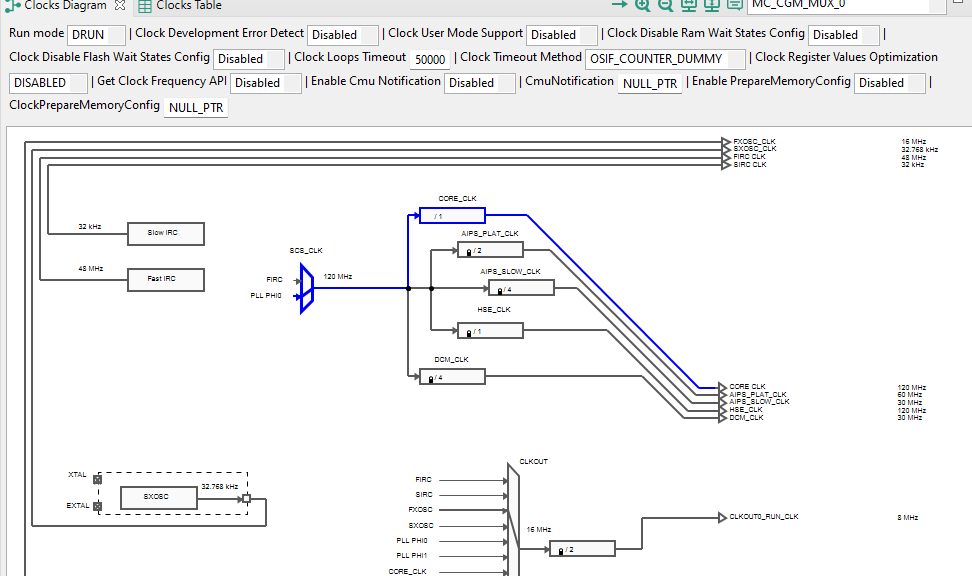Click the green arrow navigate icon
The height and width of the screenshot is (576, 972).
(619, 4)
